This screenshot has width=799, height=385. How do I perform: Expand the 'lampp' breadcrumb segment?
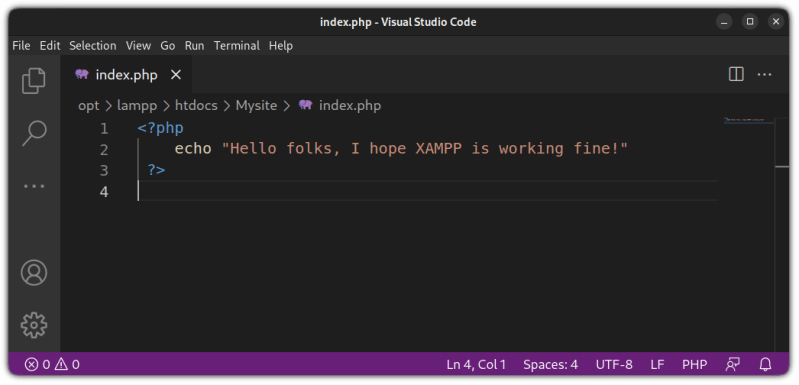(x=137, y=105)
